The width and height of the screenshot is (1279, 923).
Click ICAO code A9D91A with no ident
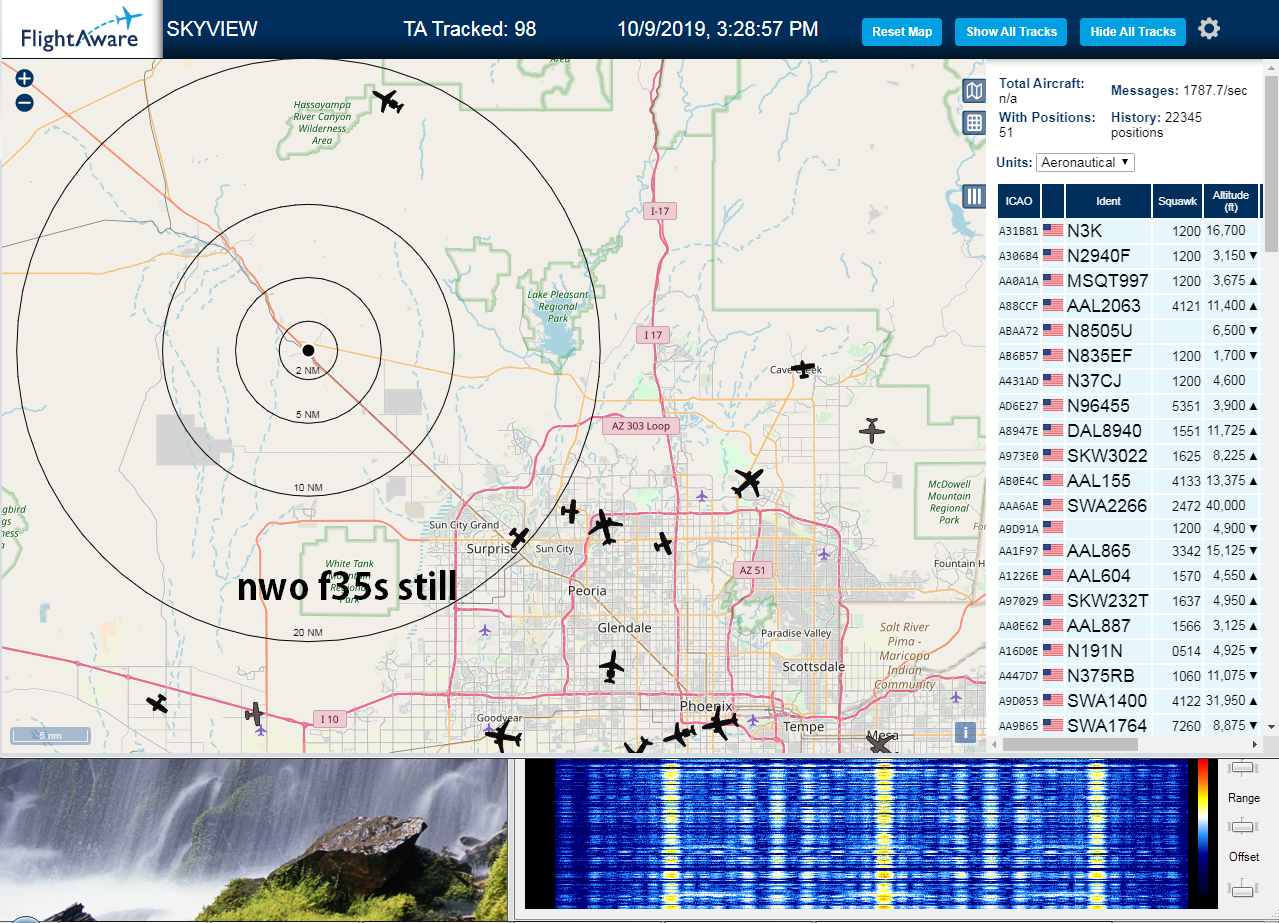tap(1018, 529)
